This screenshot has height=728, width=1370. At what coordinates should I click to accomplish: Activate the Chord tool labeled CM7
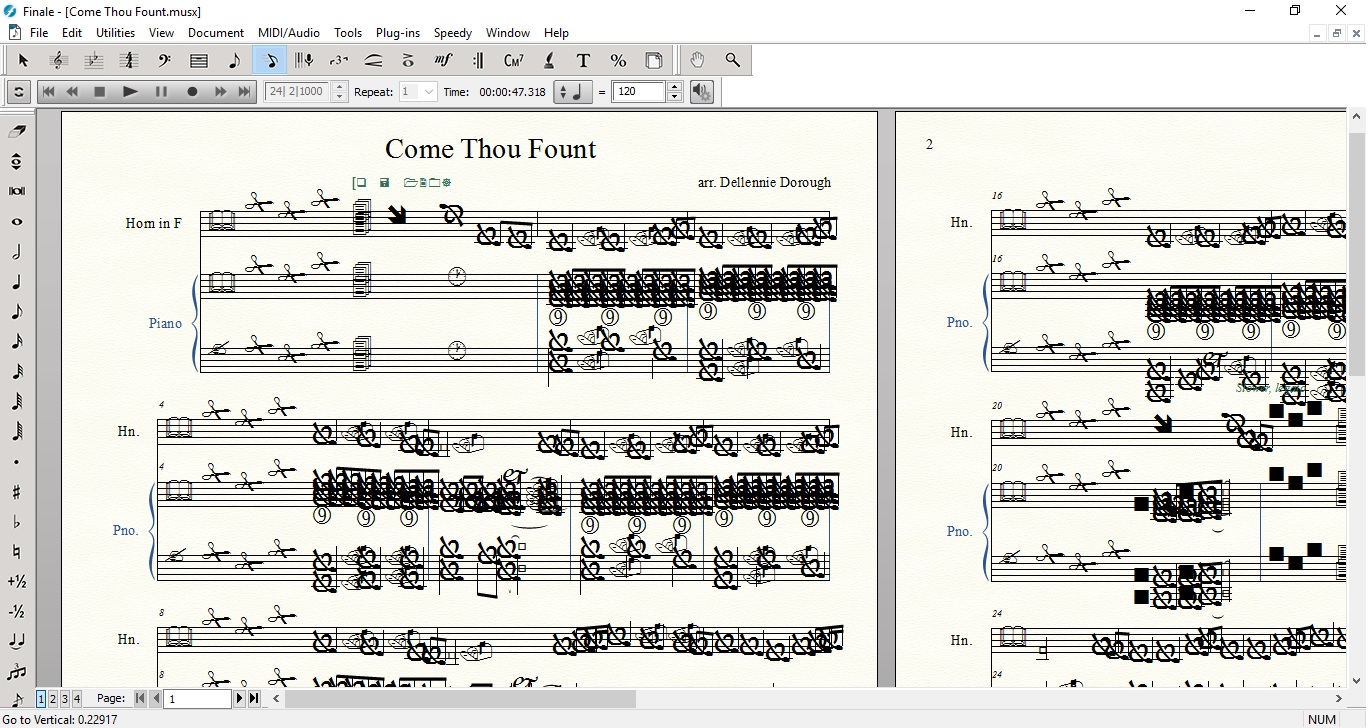pos(513,61)
